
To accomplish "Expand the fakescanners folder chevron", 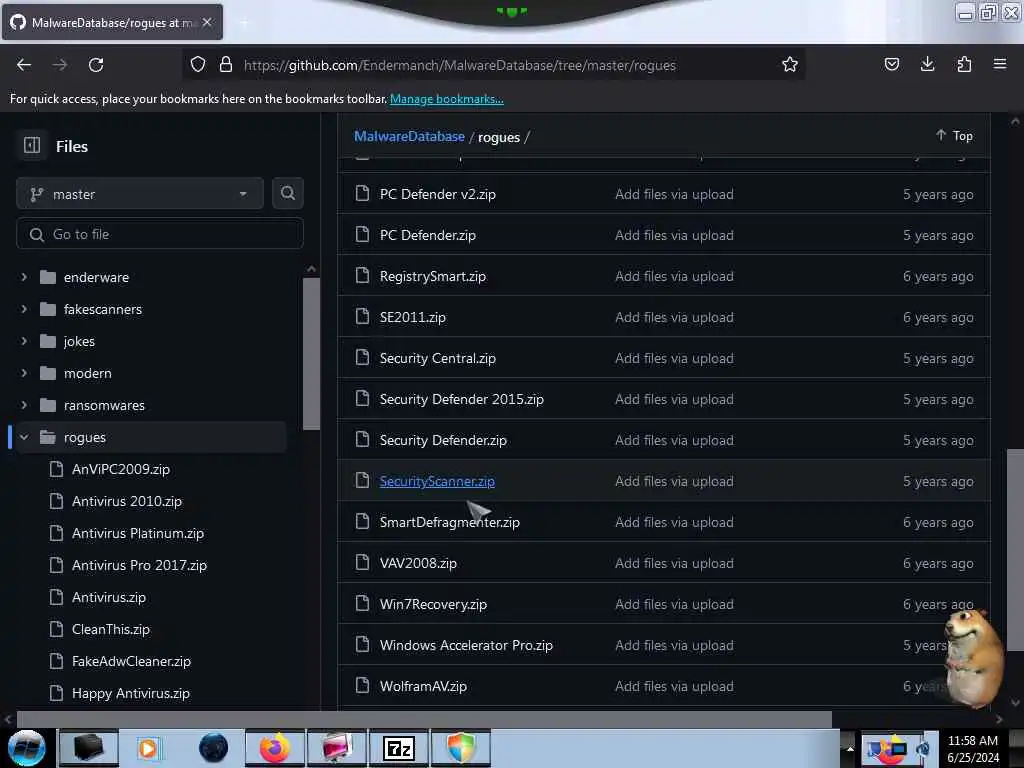I will click(x=24, y=309).
